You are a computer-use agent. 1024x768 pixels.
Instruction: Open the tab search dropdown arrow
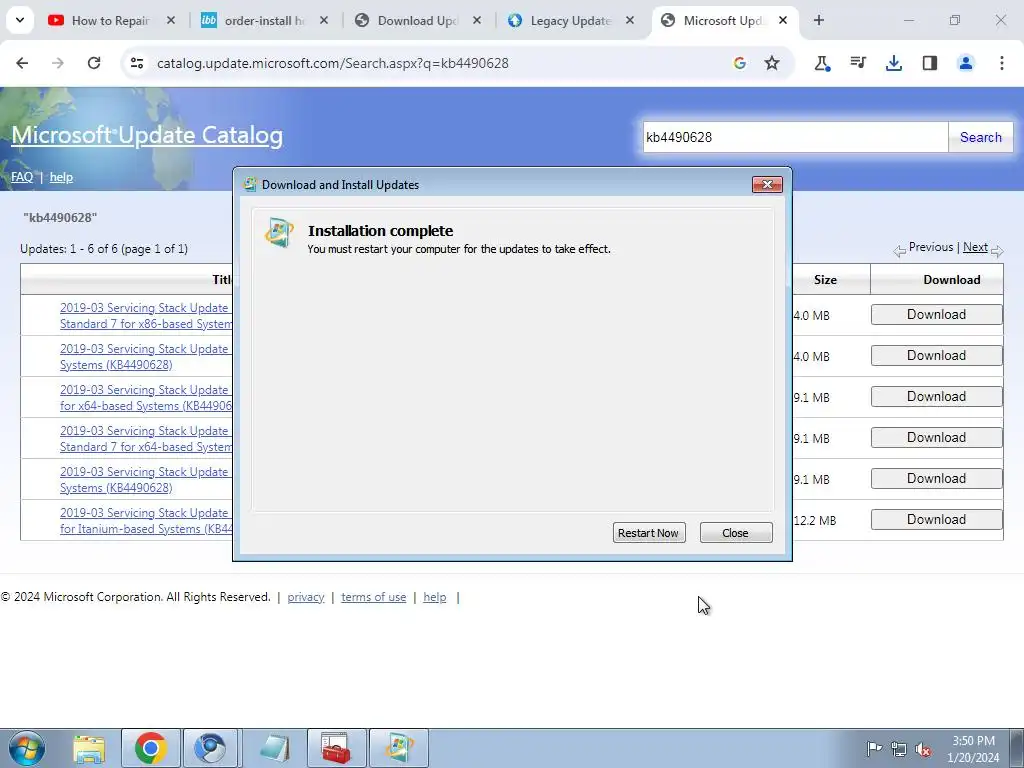click(x=20, y=20)
